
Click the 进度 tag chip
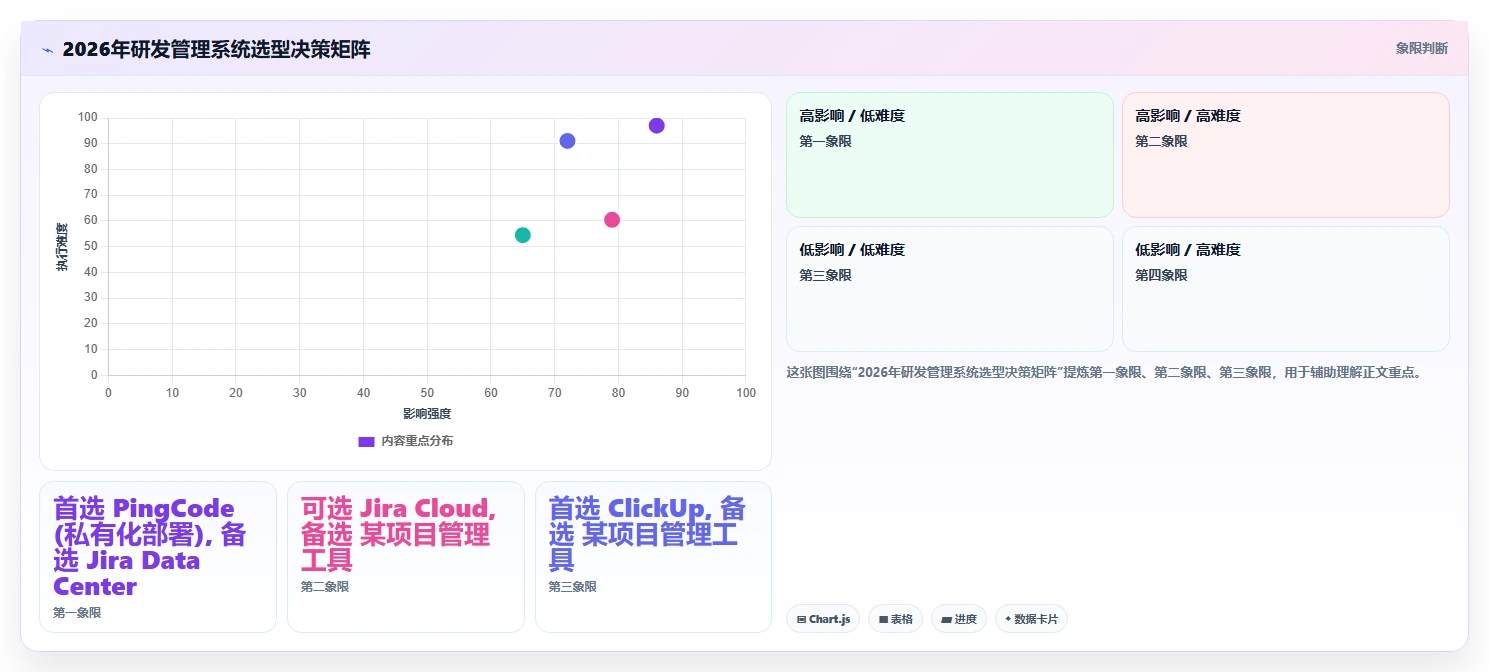(959, 619)
